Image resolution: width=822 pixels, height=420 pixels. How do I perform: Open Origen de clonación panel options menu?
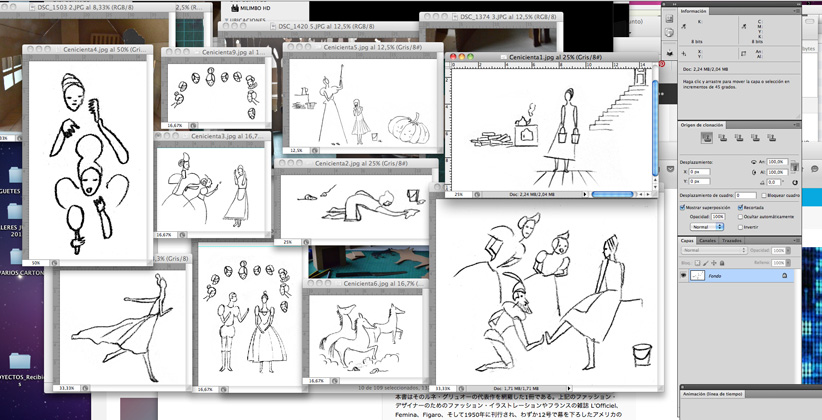click(x=797, y=125)
